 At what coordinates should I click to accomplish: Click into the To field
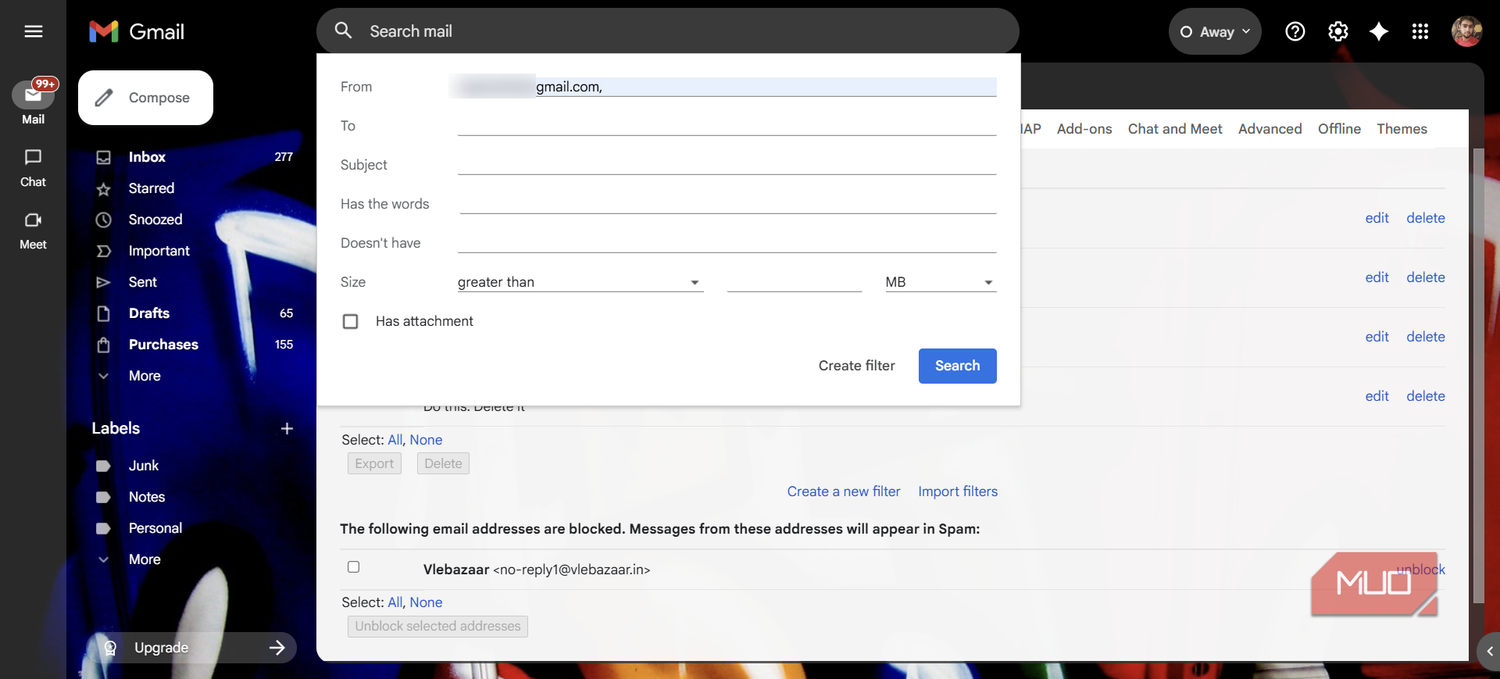(x=727, y=126)
